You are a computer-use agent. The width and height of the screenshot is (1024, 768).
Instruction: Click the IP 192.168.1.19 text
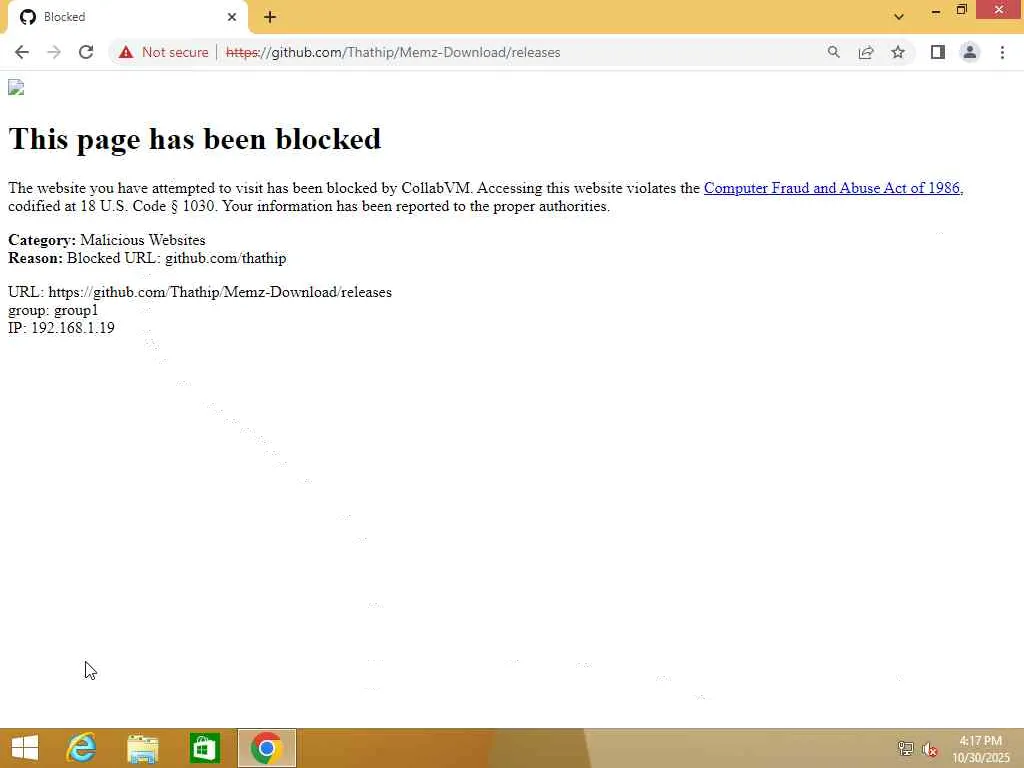point(61,328)
